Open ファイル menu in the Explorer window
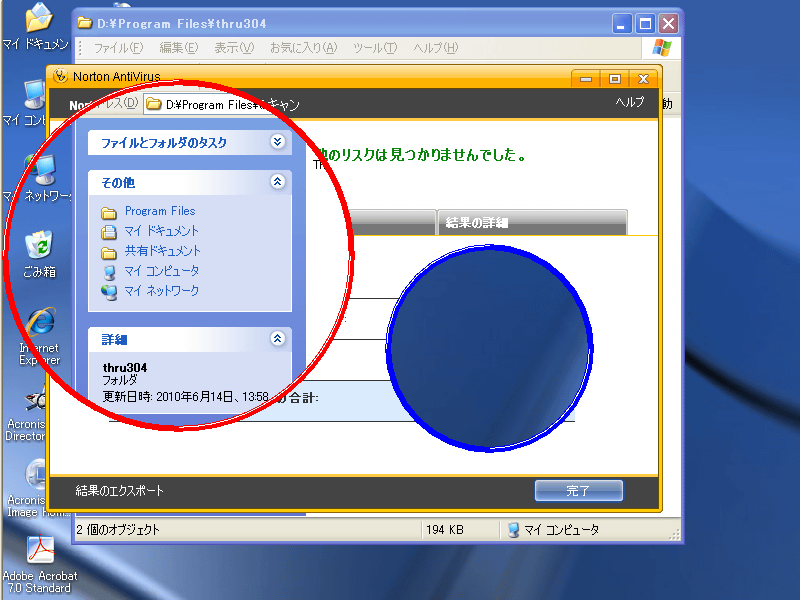The image size is (800, 600). click(x=118, y=48)
